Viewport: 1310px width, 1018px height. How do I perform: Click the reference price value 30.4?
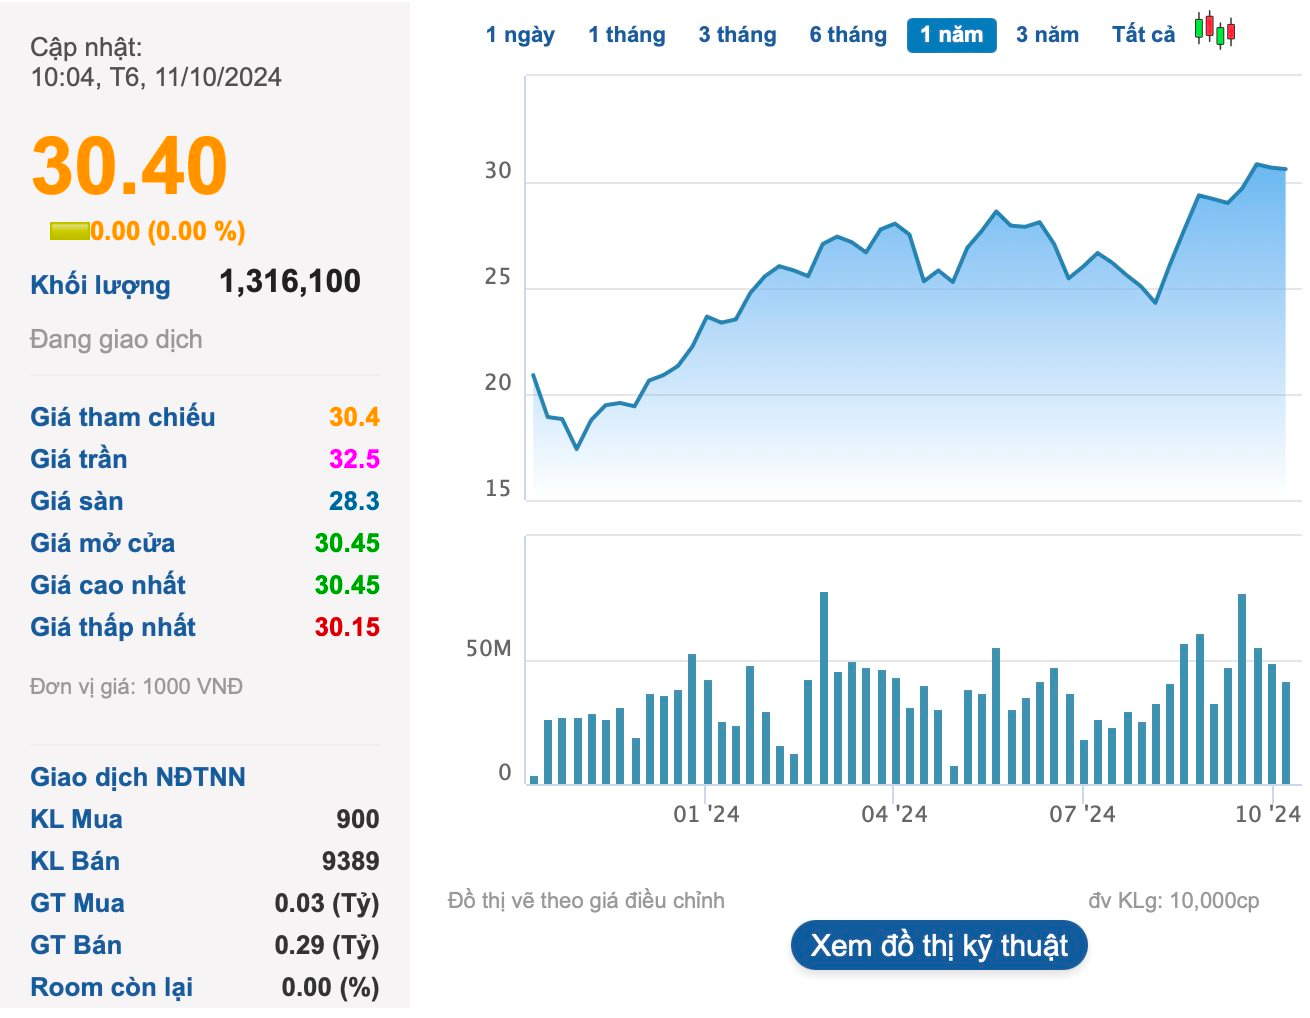click(x=354, y=417)
